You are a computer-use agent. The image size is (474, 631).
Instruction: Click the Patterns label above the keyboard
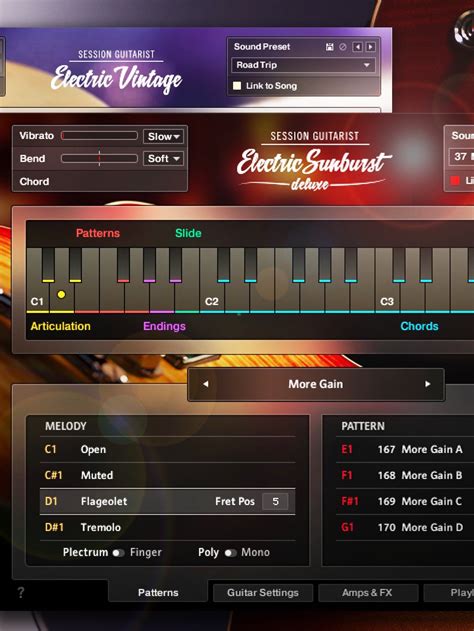click(98, 233)
